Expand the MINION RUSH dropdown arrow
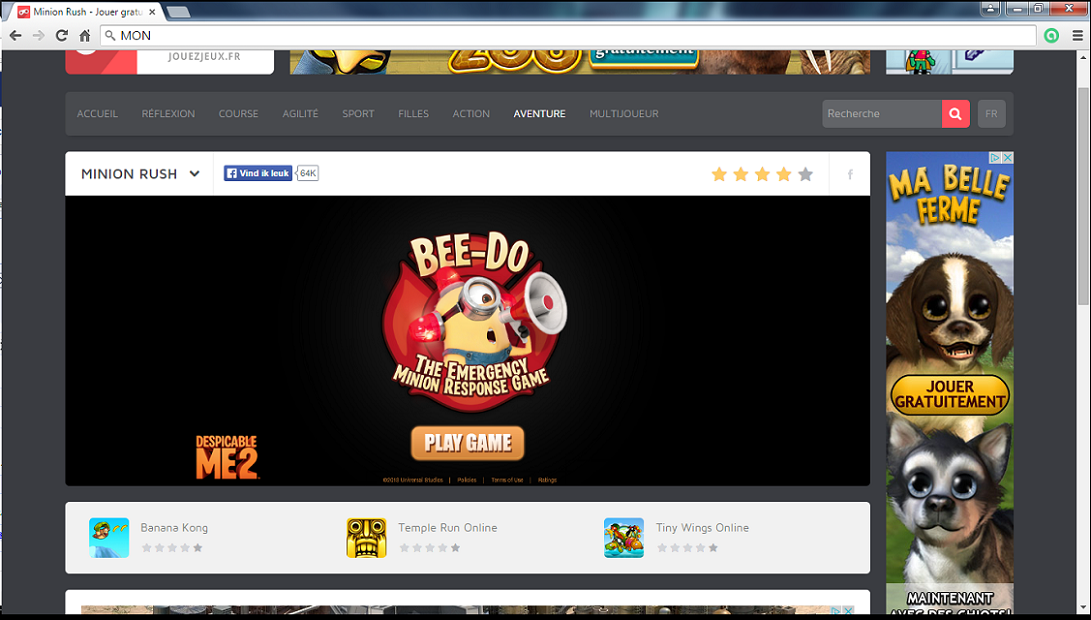The image size is (1091, 620). 193,173
